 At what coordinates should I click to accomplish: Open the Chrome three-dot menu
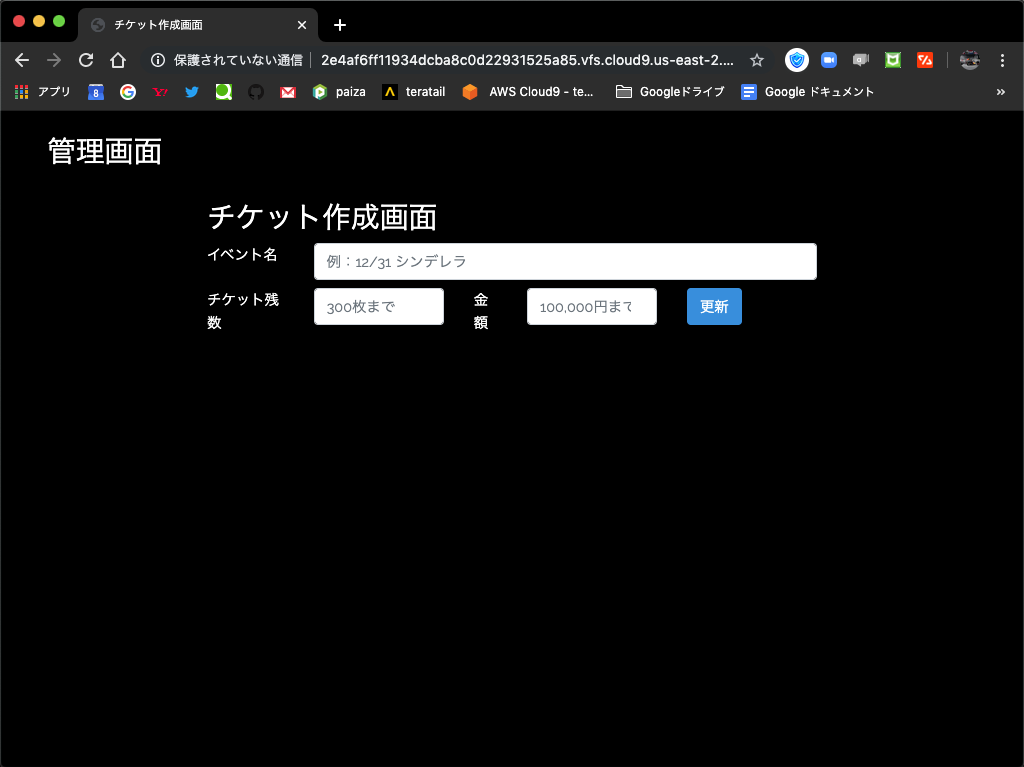(1002, 60)
